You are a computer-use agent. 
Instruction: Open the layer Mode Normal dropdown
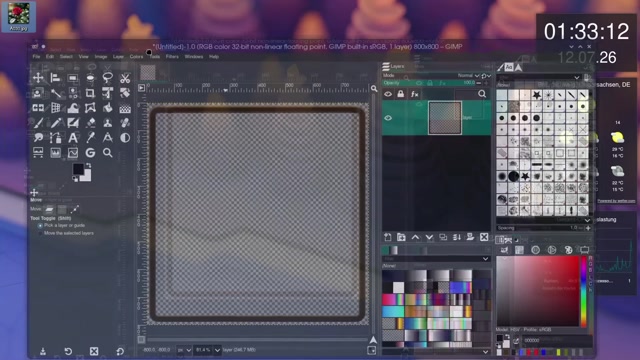click(x=468, y=76)
